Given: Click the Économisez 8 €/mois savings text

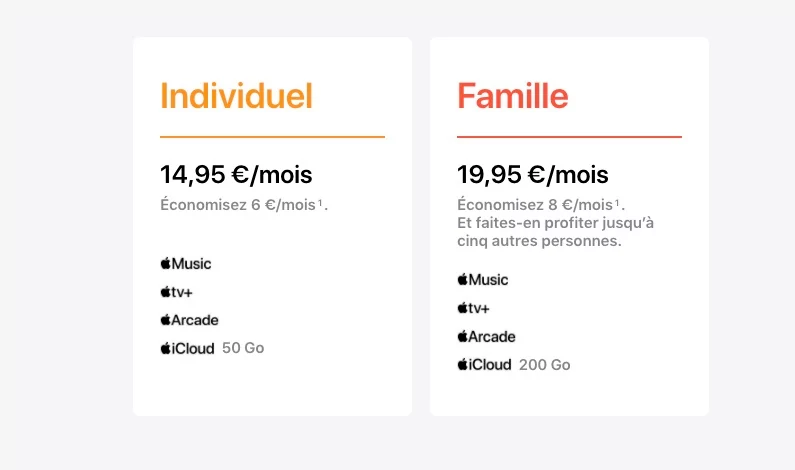Looking at the screenshot, I should tap(535, 205).
